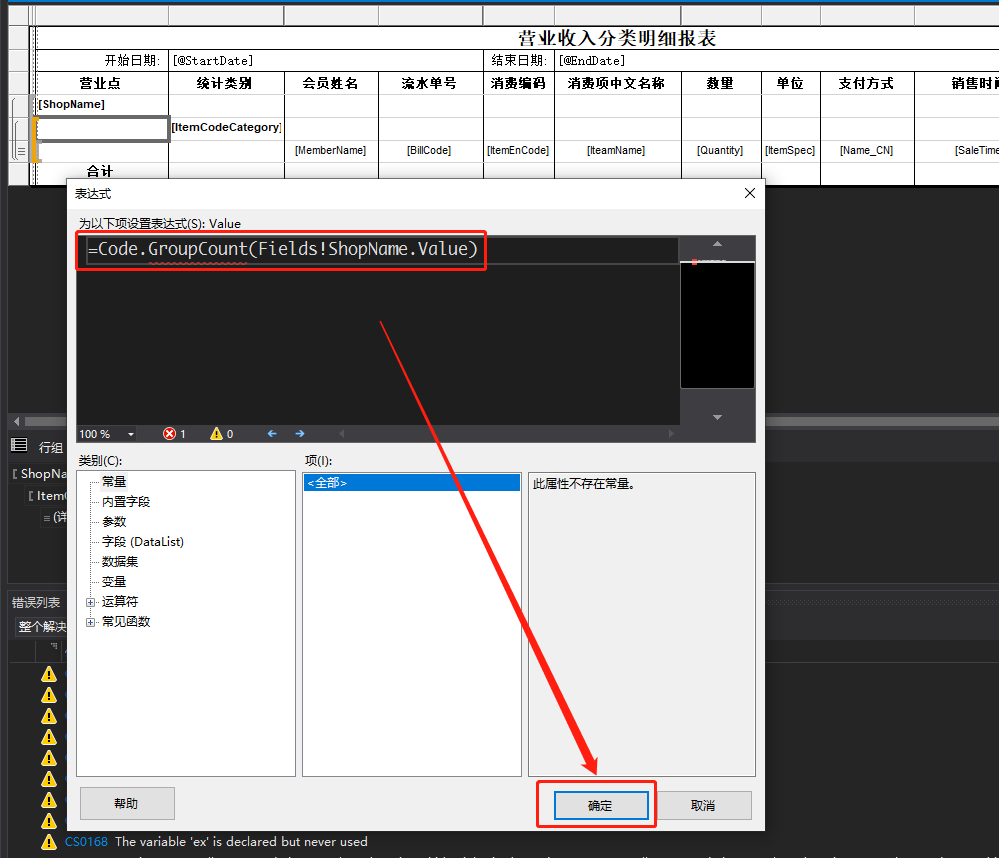Click the [ItemSpec] detail cell

[x=790, y=150]
